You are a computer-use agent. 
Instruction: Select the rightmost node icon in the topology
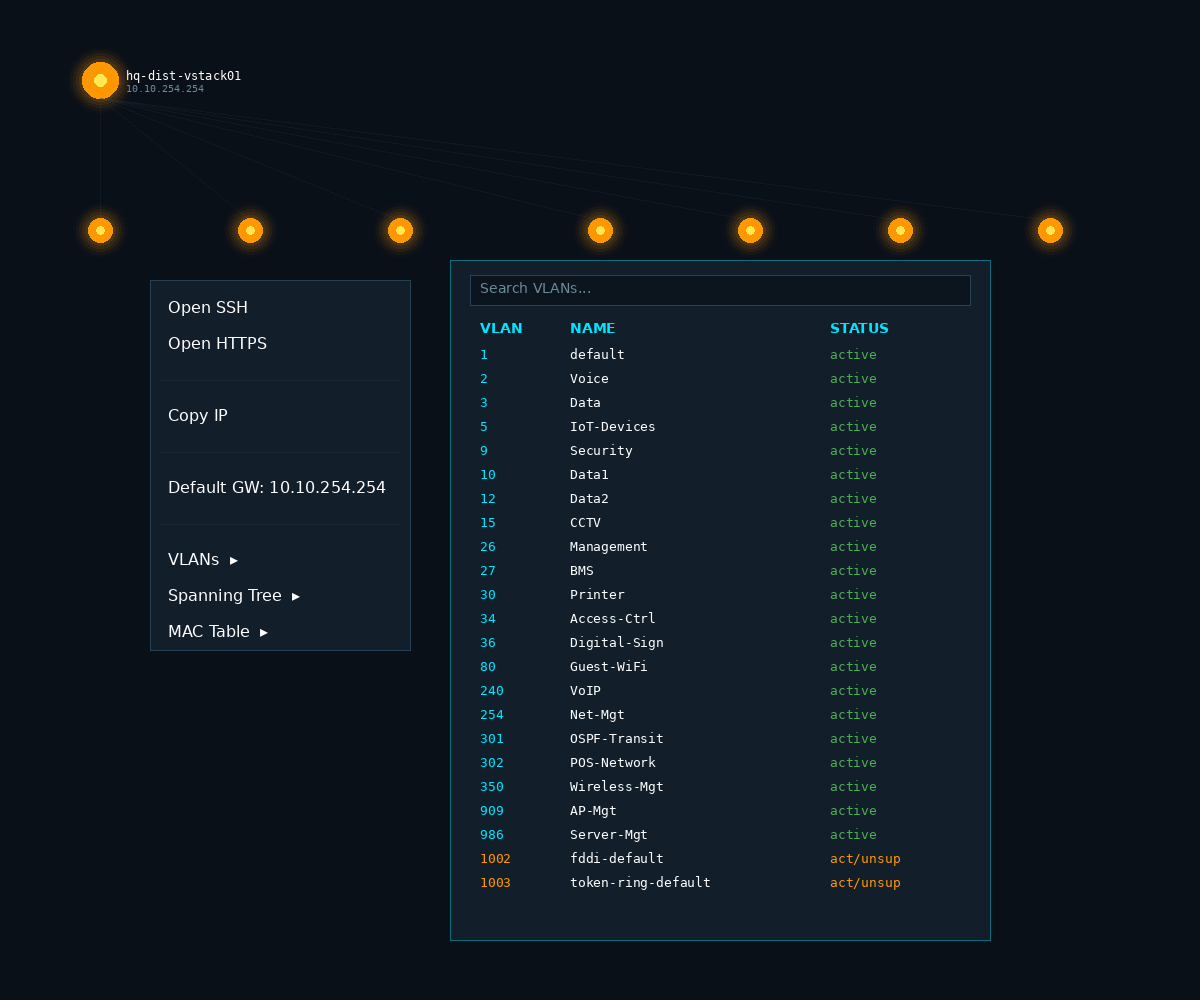[x=1050, y=229]
